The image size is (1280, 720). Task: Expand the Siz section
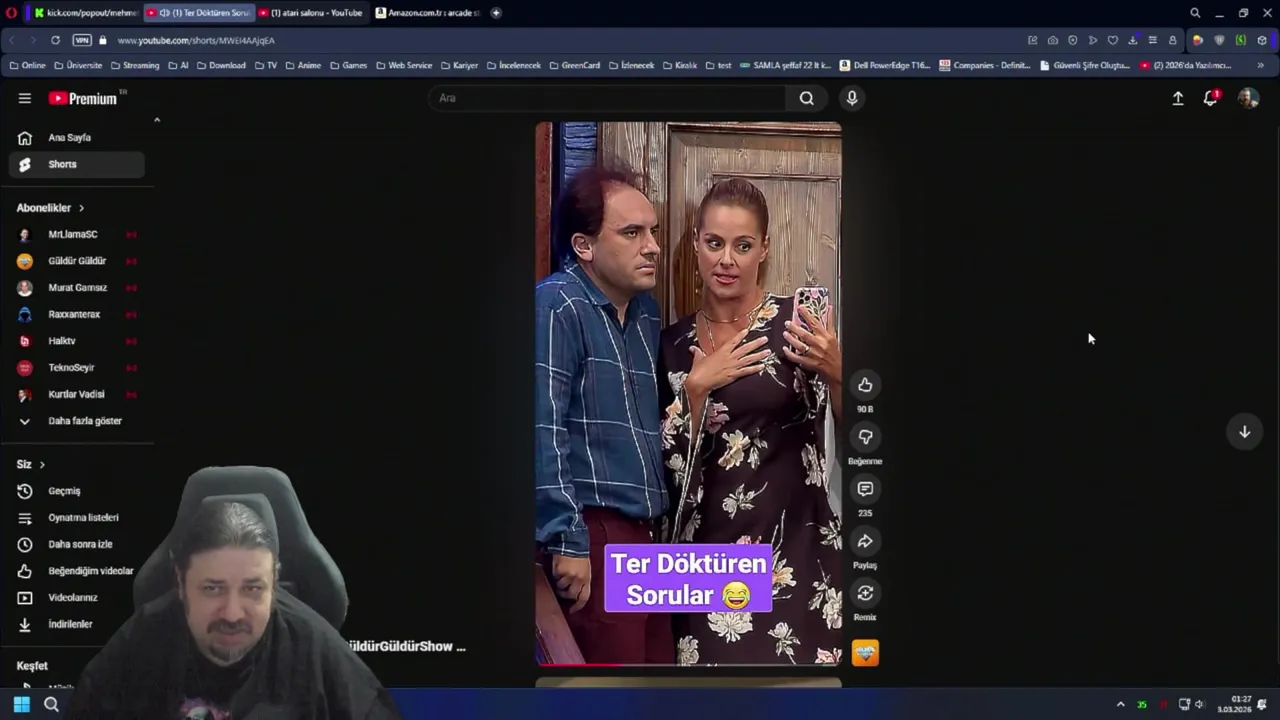(x=31, y=464)
